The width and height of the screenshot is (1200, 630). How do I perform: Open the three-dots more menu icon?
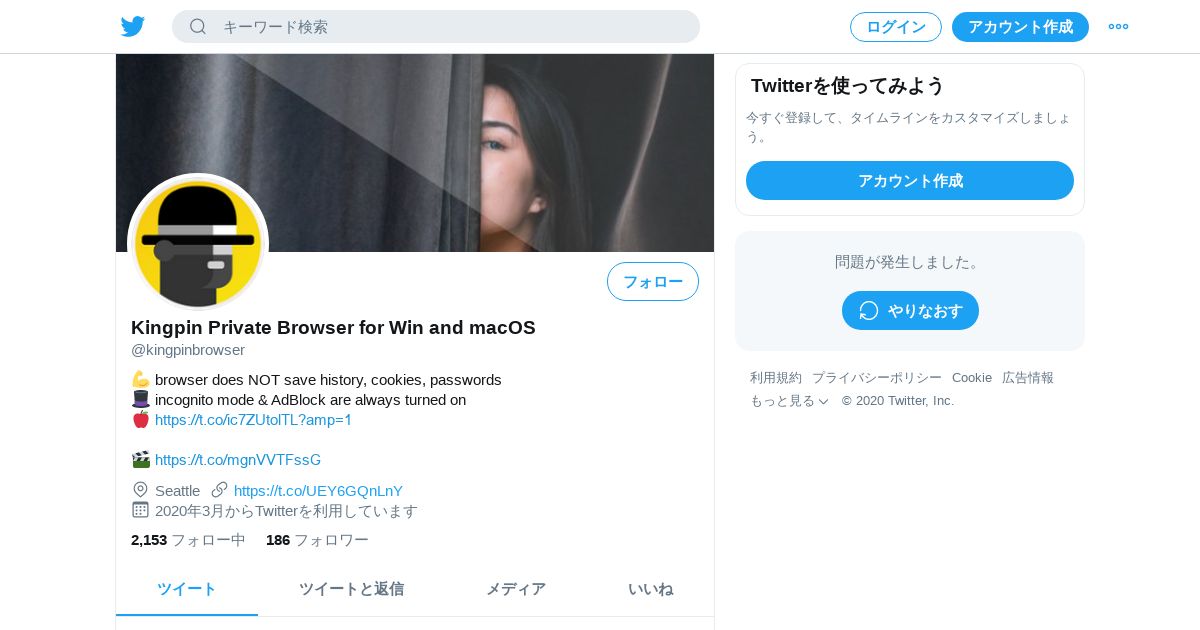click(x=1118, y=26)
